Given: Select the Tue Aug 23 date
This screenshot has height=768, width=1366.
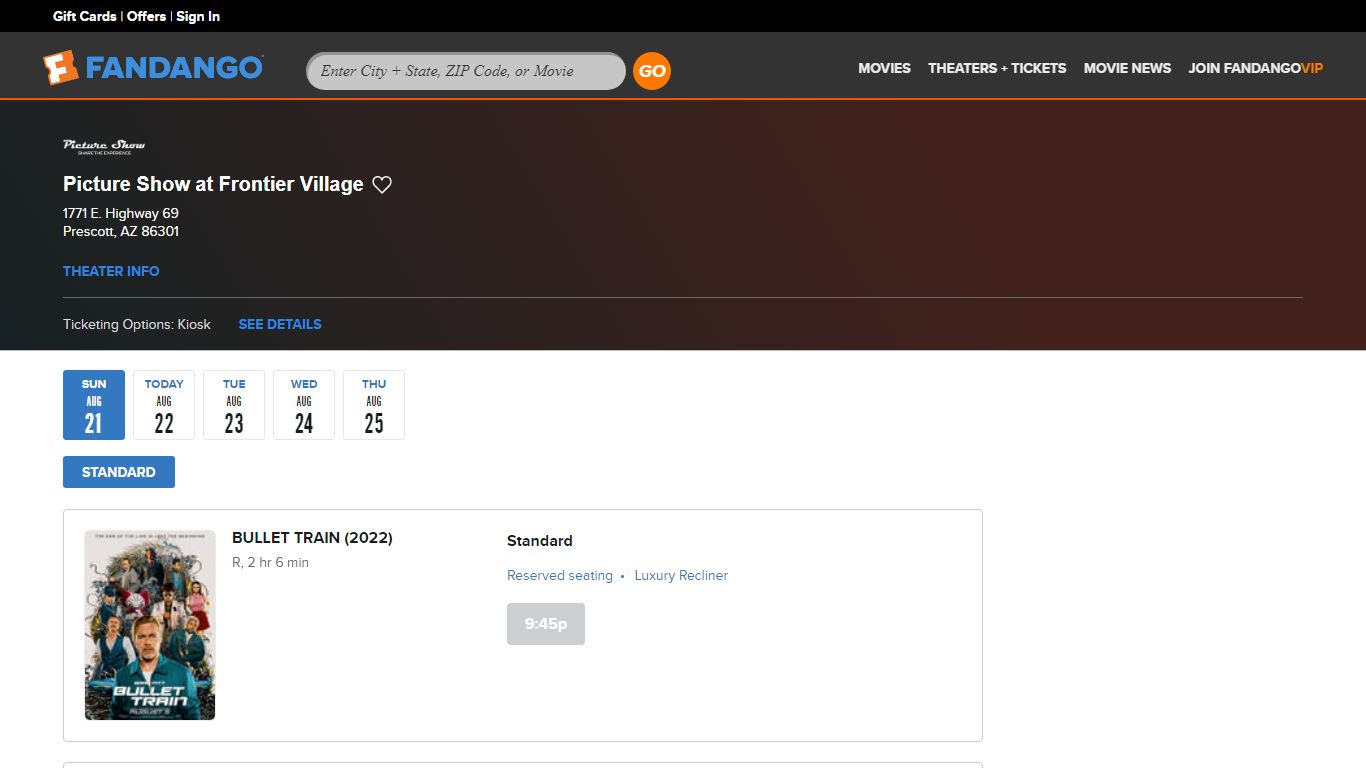Looking at the screenshot, I should pyautogui.click(x=234, y=405).
